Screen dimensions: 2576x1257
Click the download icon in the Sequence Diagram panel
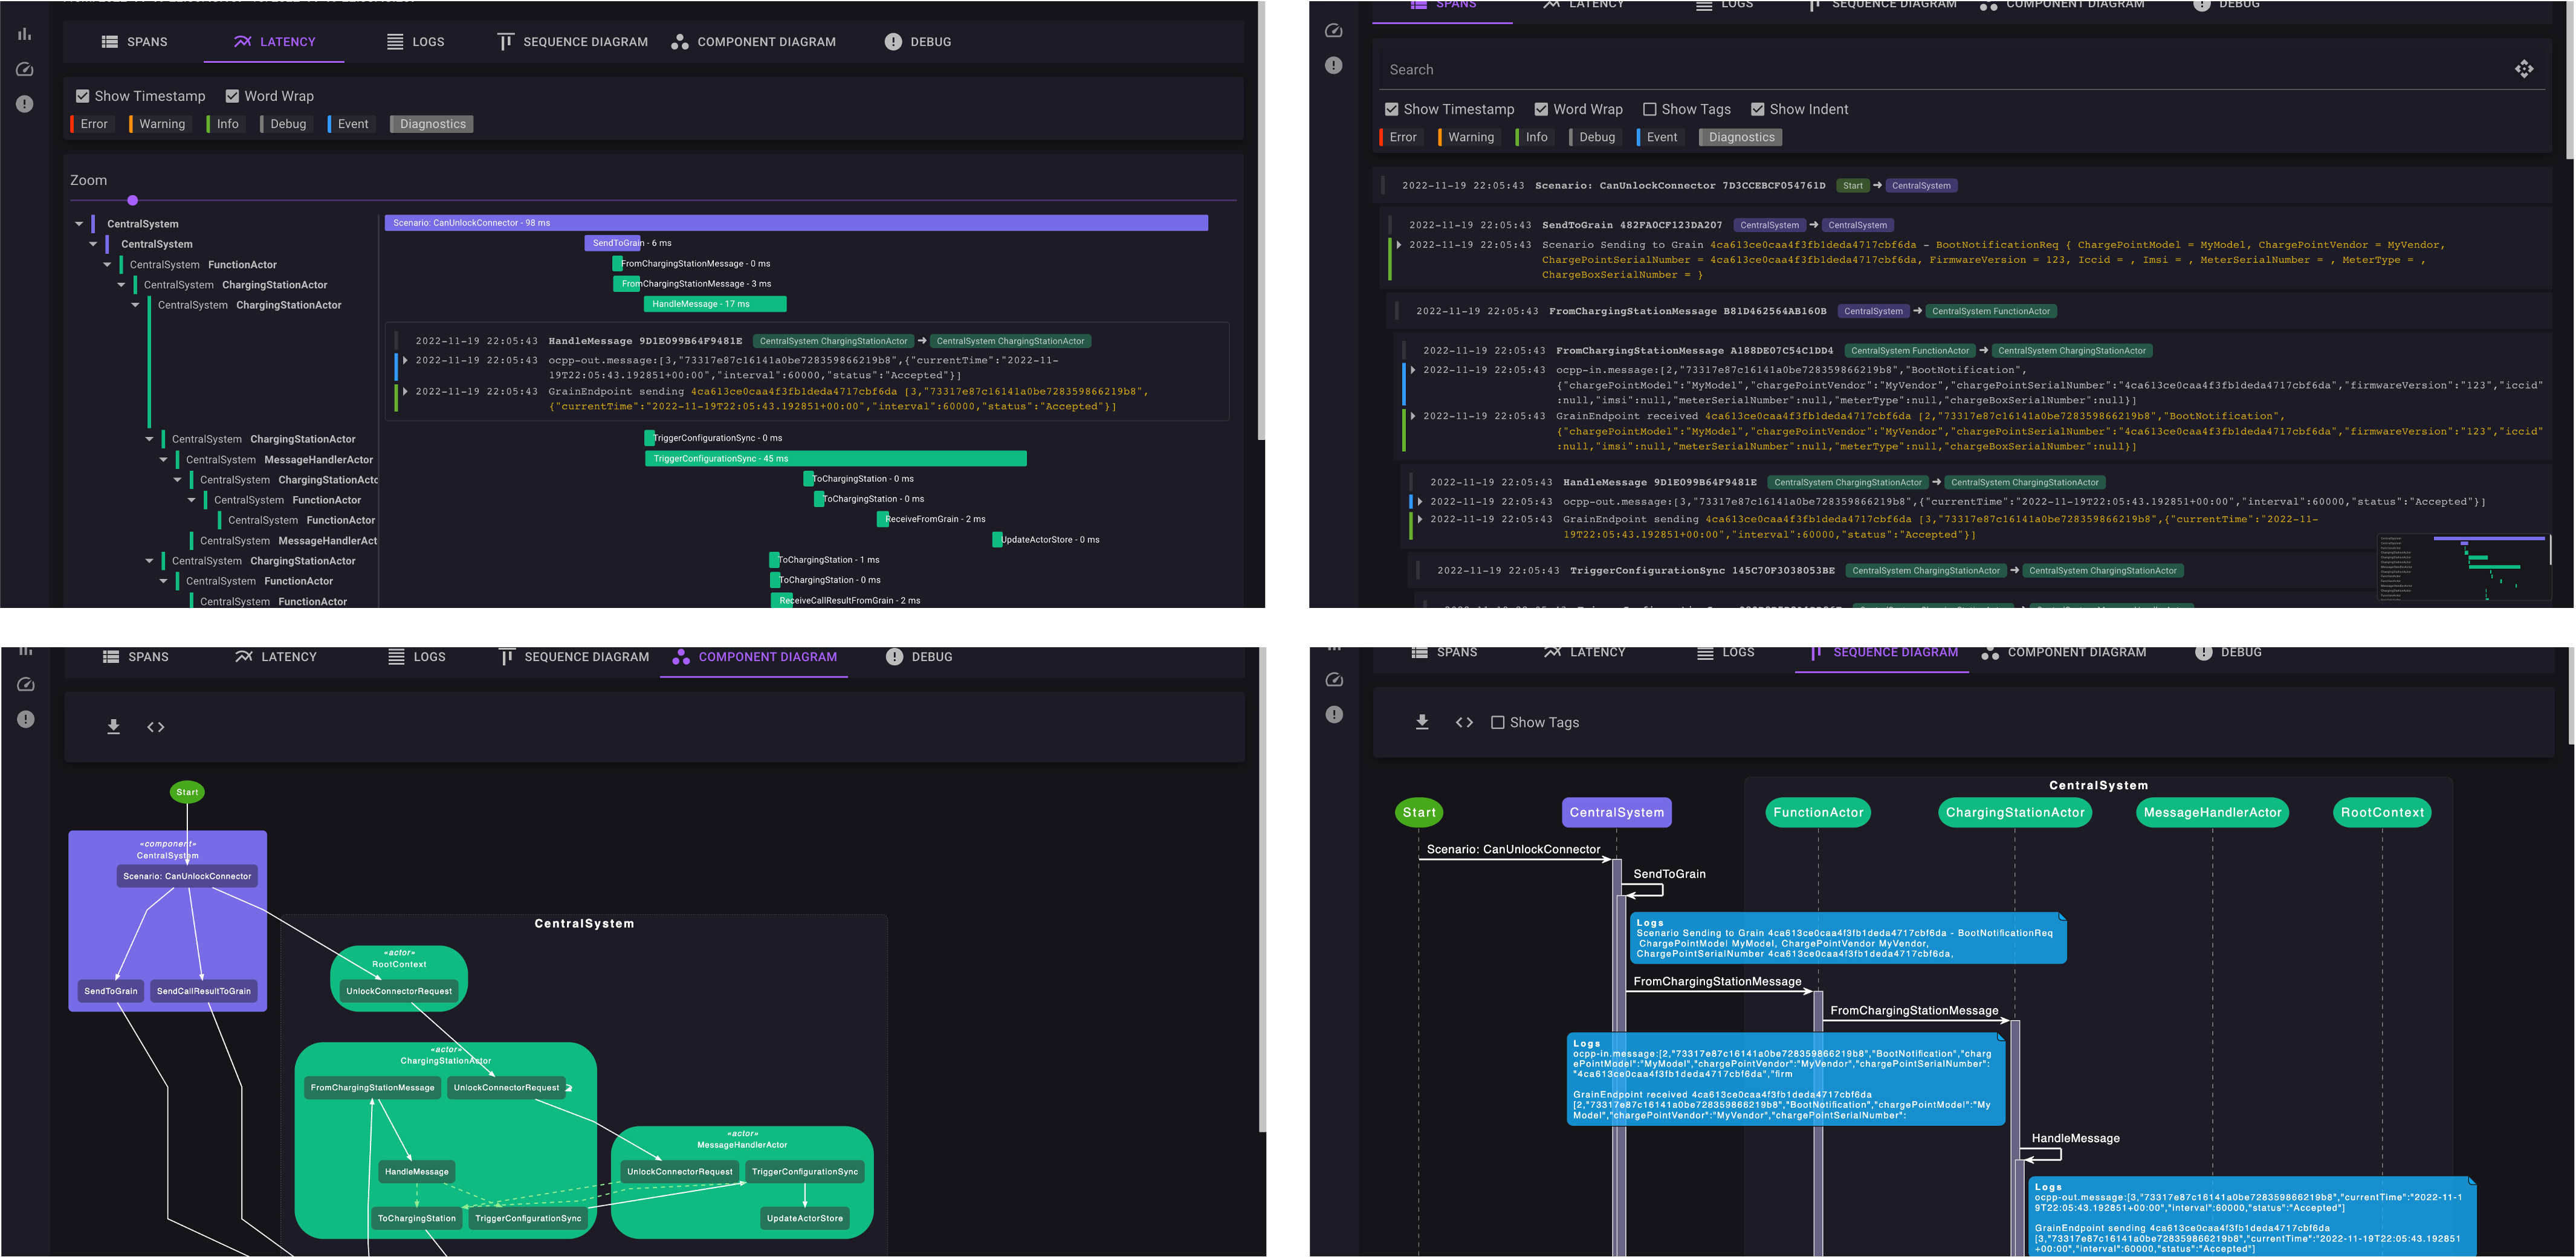1422,722
